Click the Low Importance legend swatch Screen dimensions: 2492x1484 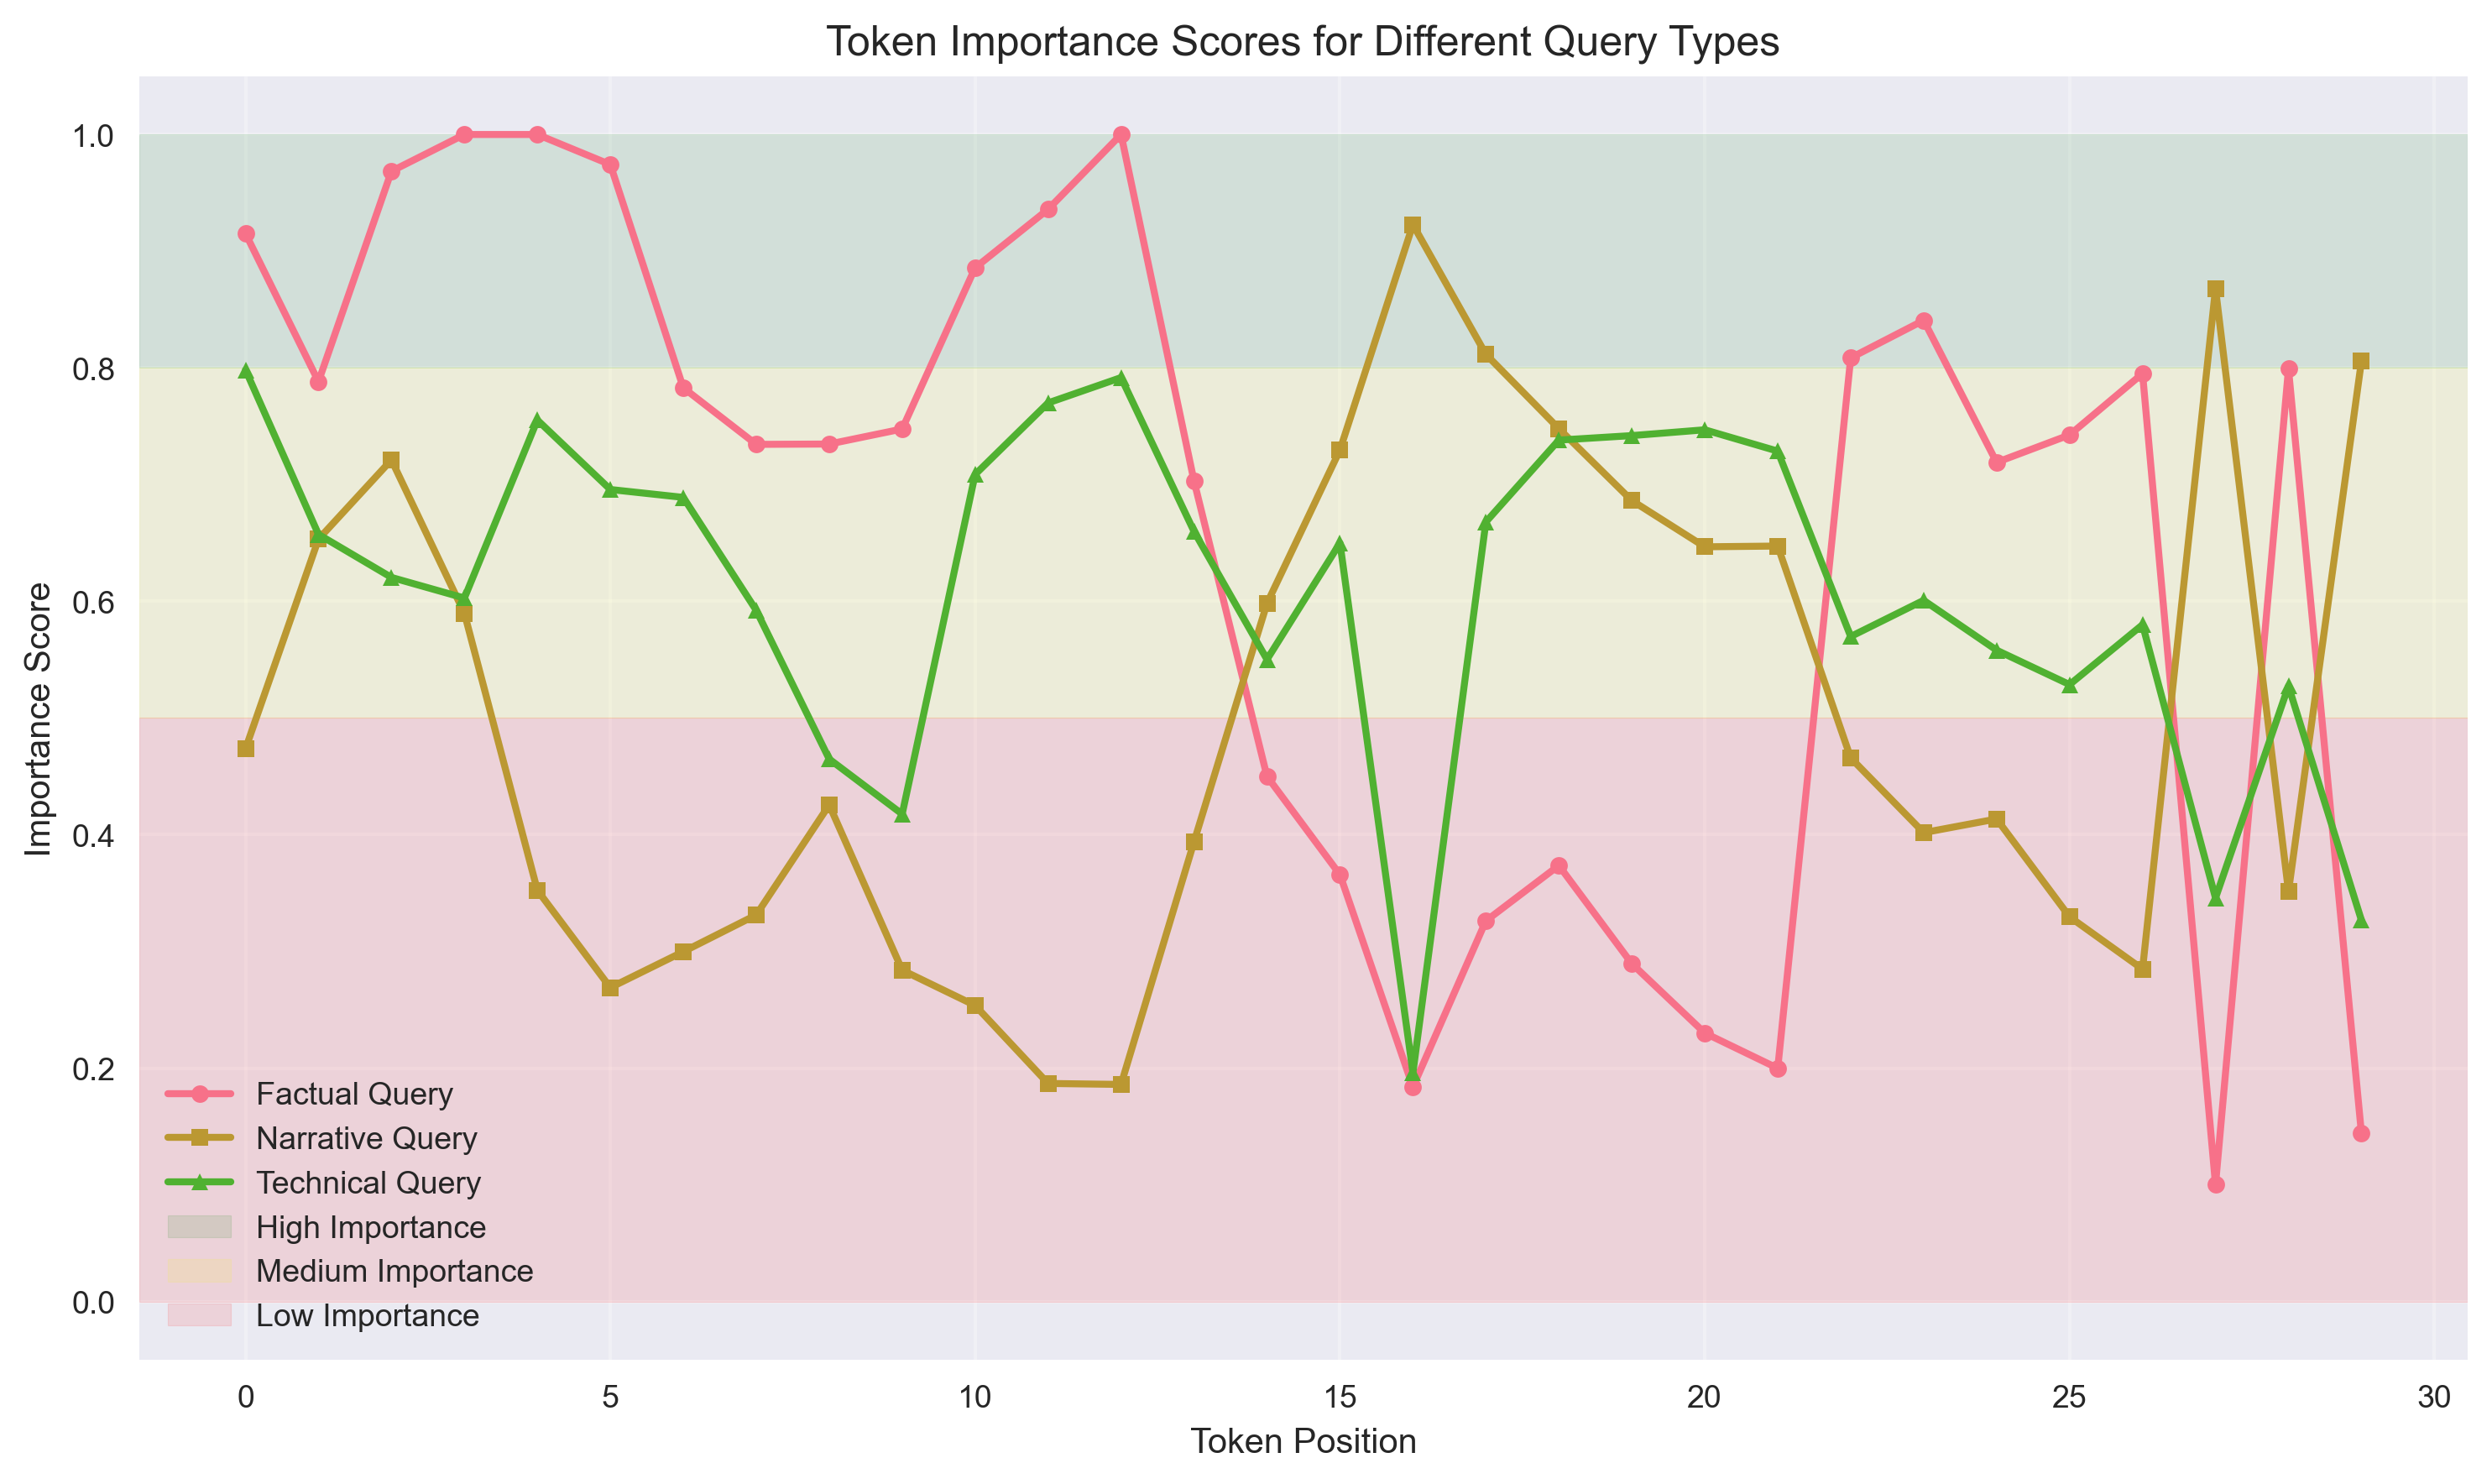(200, 1315)
